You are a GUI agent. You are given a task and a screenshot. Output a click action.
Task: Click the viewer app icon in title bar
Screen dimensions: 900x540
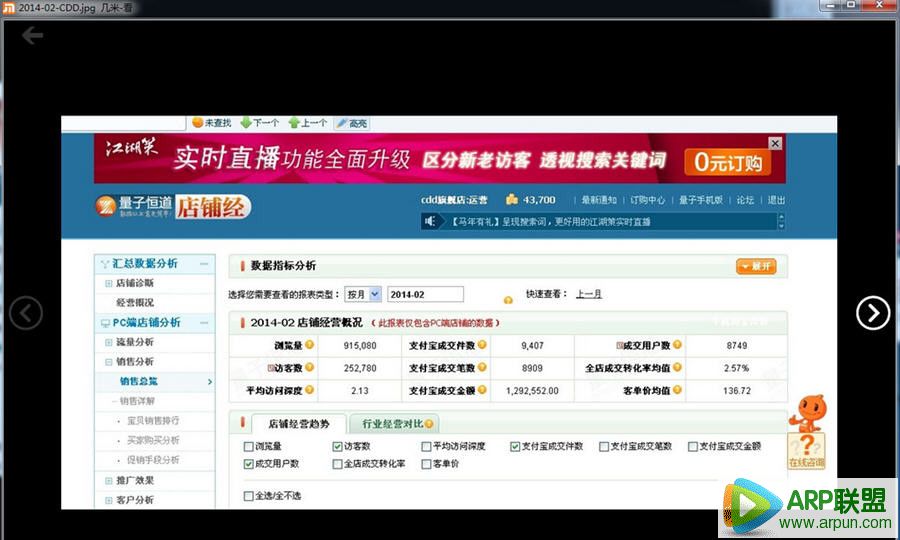(x=8, y=8)
